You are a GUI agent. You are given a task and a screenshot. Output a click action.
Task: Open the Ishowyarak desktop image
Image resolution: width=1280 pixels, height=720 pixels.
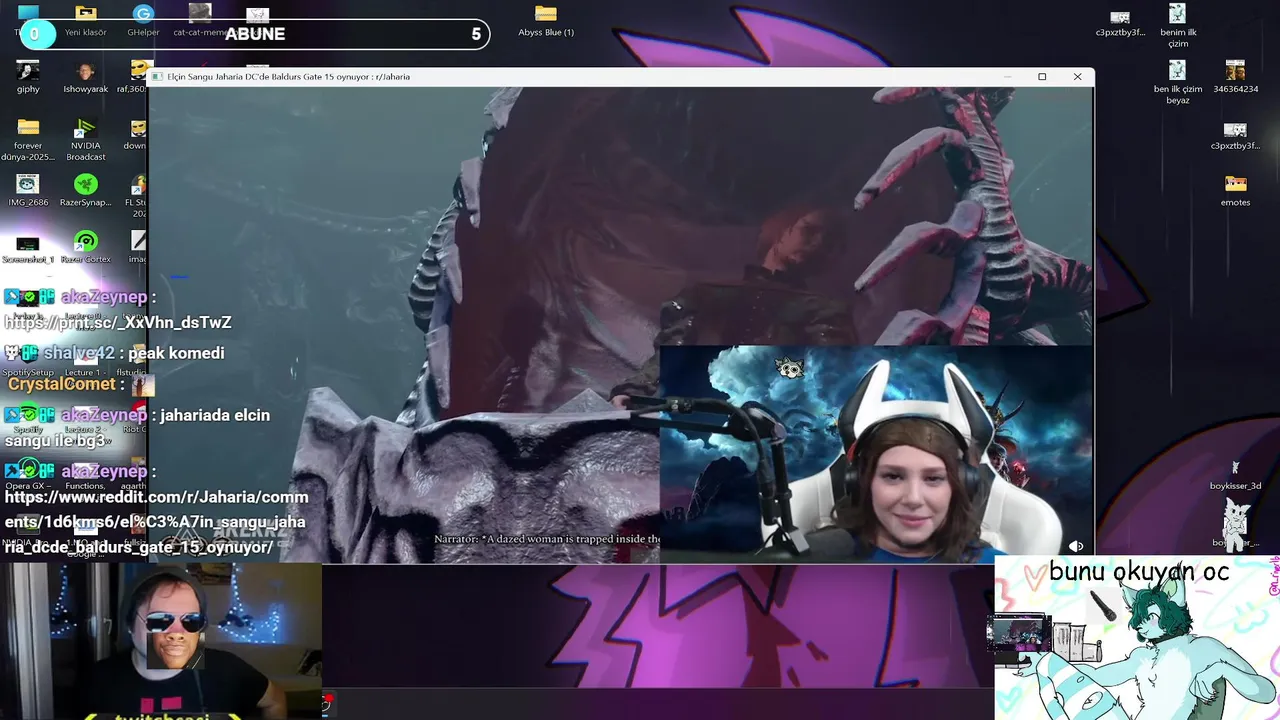[x=86, y=77]
